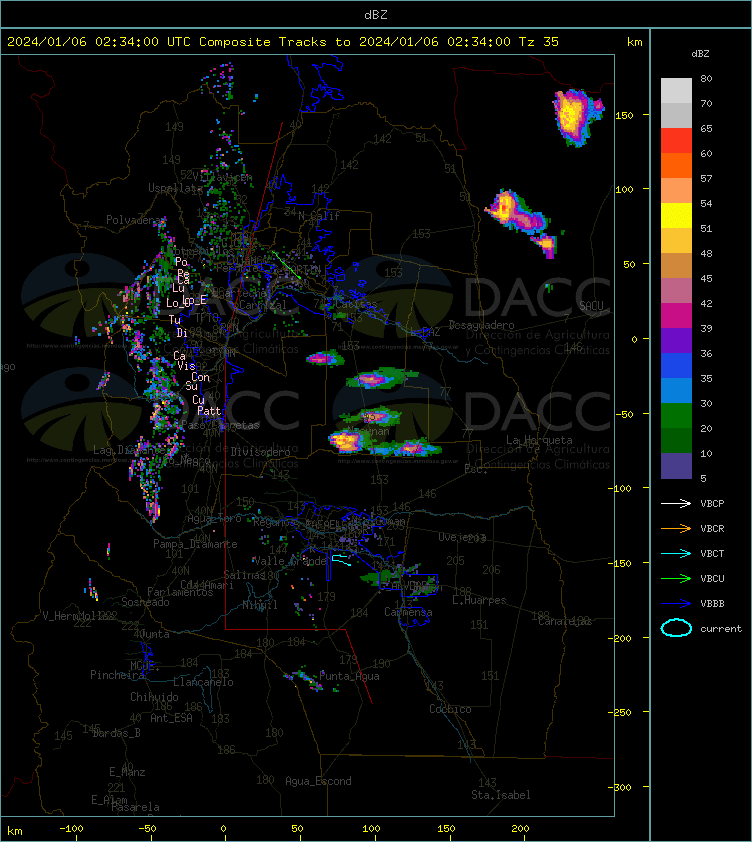
Task: Select the light blue 30-35 dBZ swatch
Action: click(x=676, y=390)
